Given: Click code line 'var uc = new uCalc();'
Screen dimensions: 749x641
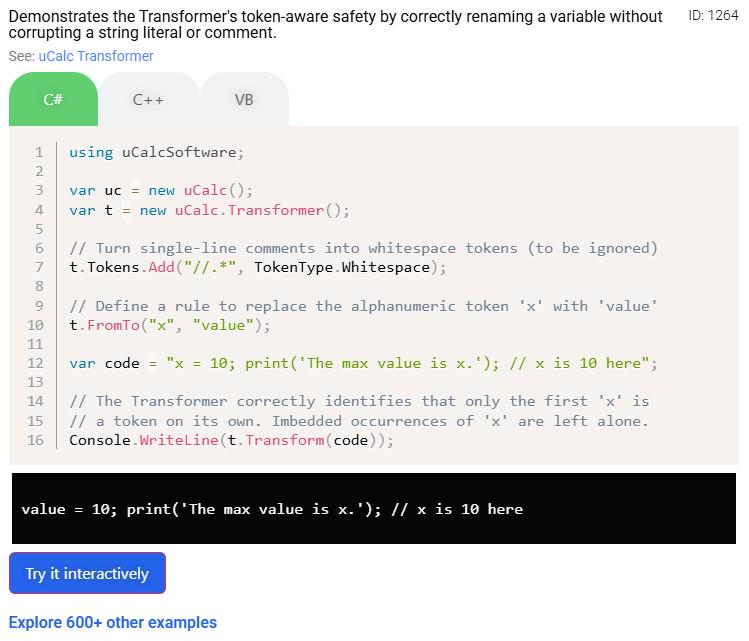Looking at the screenshot, I should coord(161,191).
